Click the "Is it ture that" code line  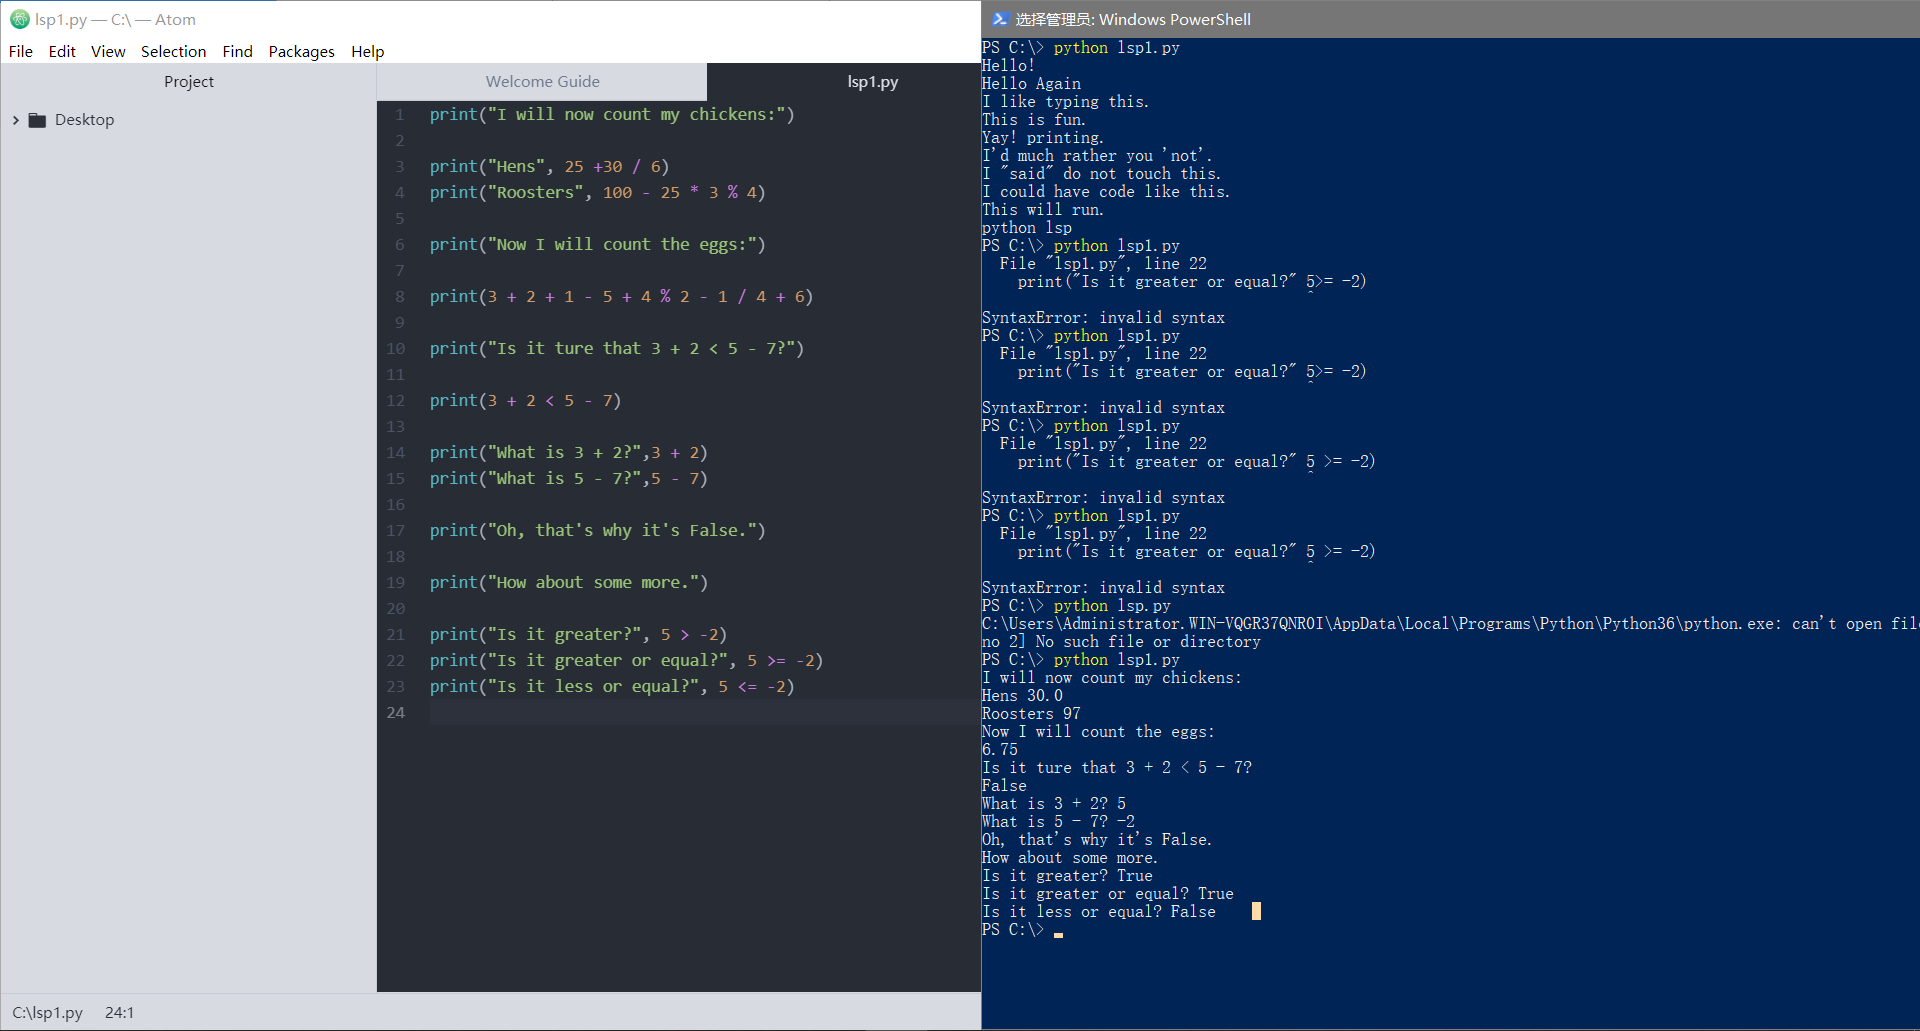[x=617, y=349]
